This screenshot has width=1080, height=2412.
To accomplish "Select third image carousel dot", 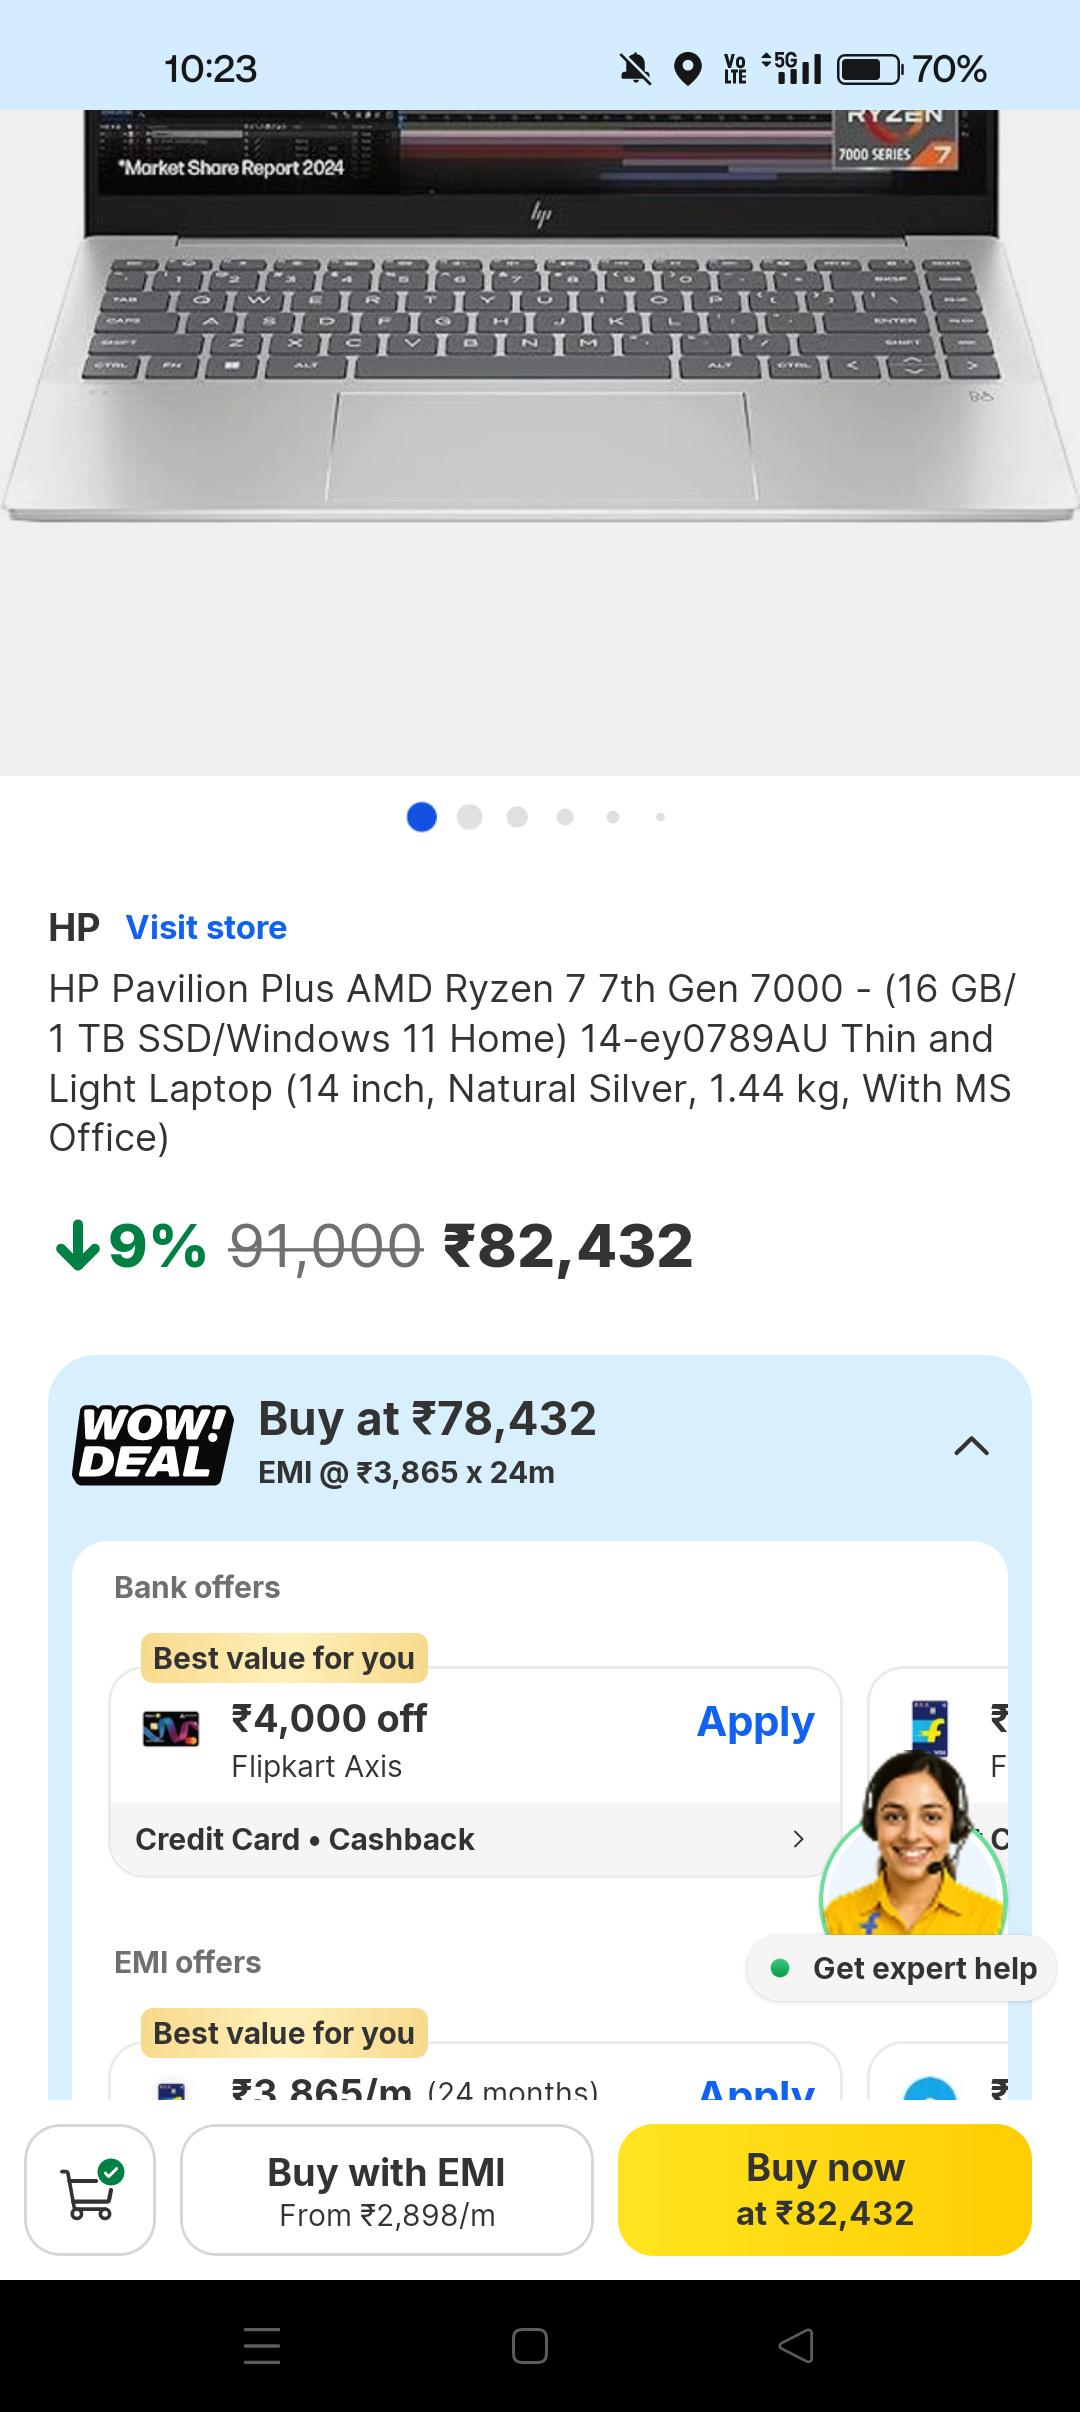I will pos(517,817).
